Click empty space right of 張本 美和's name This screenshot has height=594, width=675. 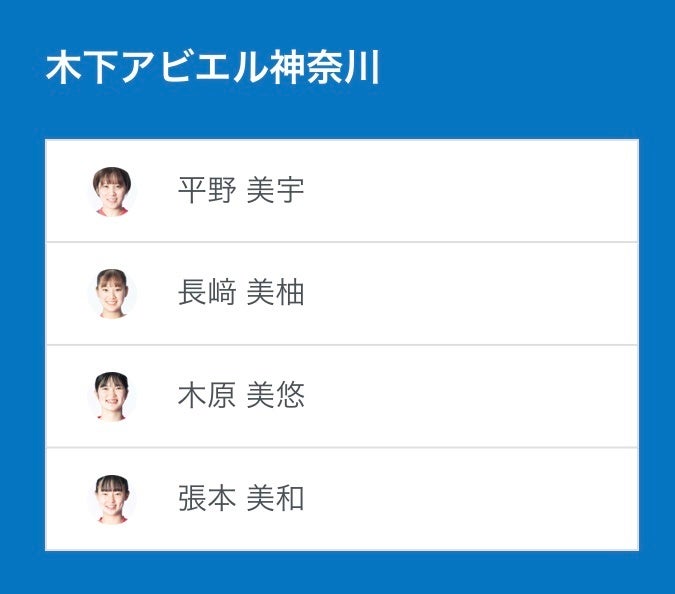point(470,500)
